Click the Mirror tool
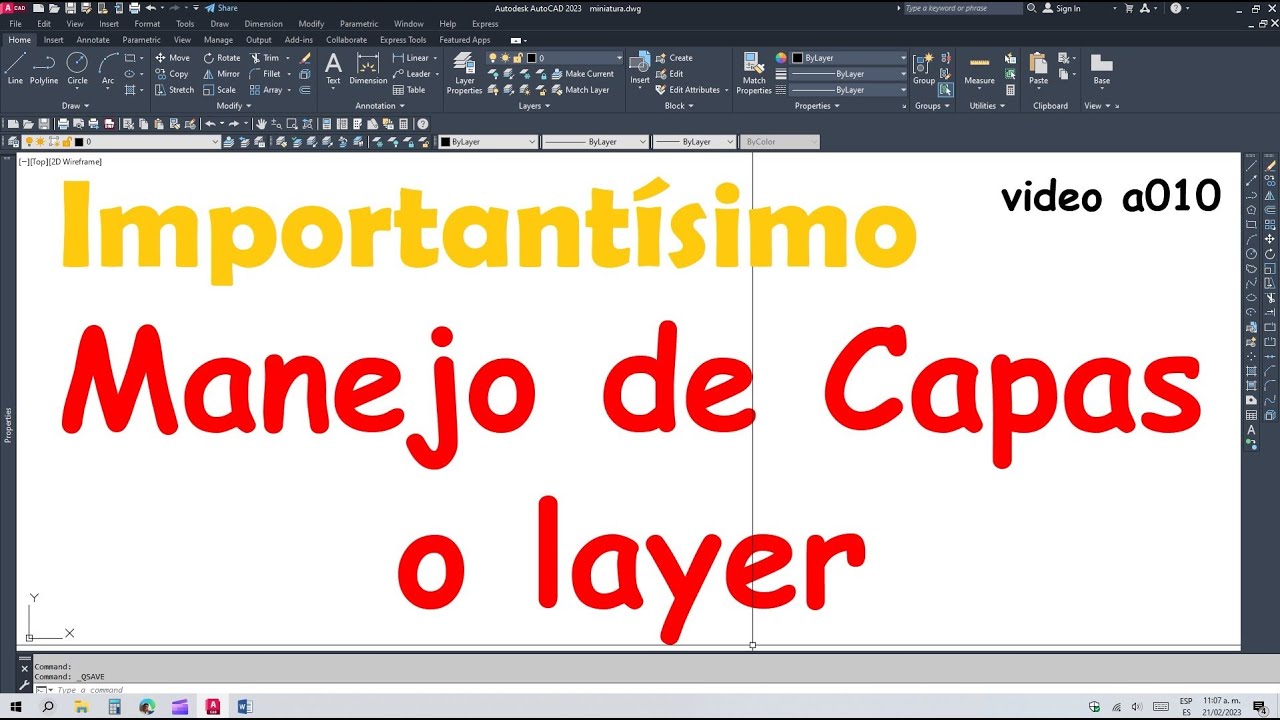This screenshot has height=720, width=1280. point(222,74)
